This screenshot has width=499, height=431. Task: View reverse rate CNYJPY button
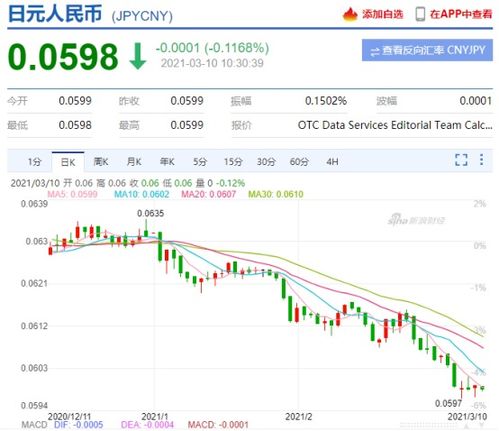point(427,50)
